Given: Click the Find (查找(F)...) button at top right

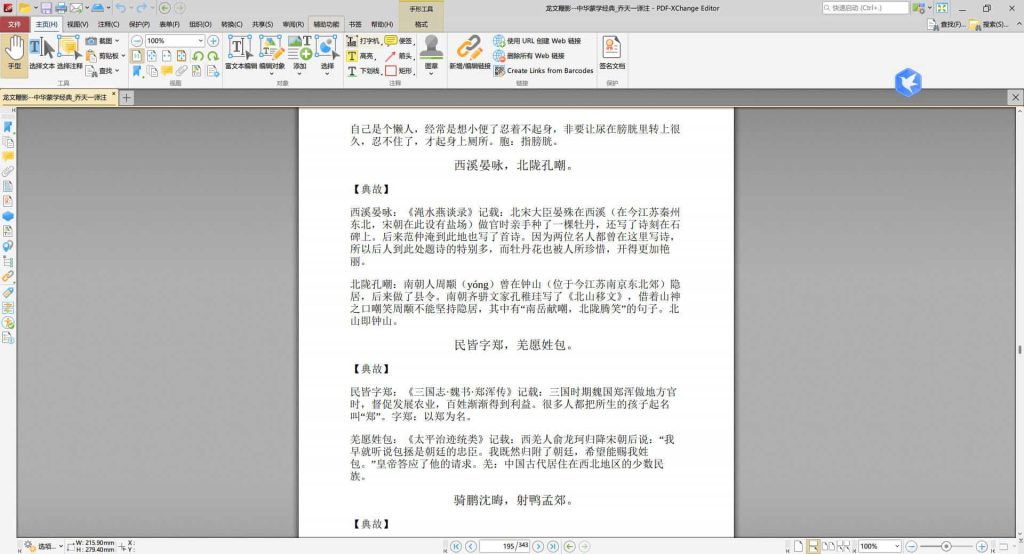Looking at the screenshot, I should (x=946, y=24).
